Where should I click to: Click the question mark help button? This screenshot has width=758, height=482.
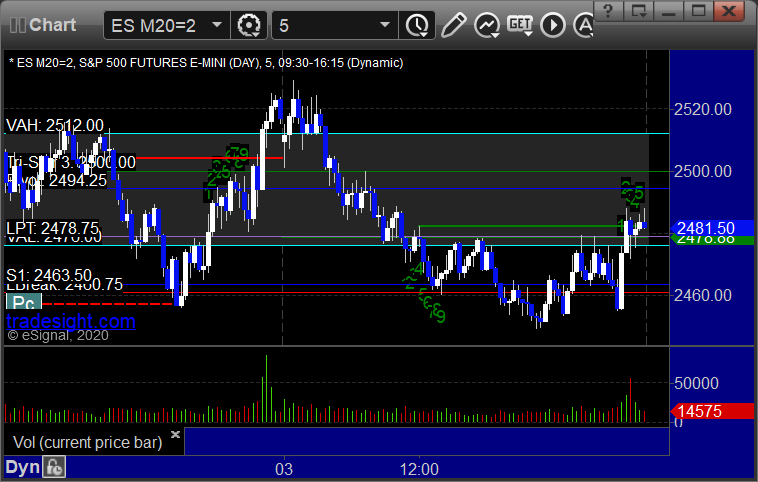(608, 11)
